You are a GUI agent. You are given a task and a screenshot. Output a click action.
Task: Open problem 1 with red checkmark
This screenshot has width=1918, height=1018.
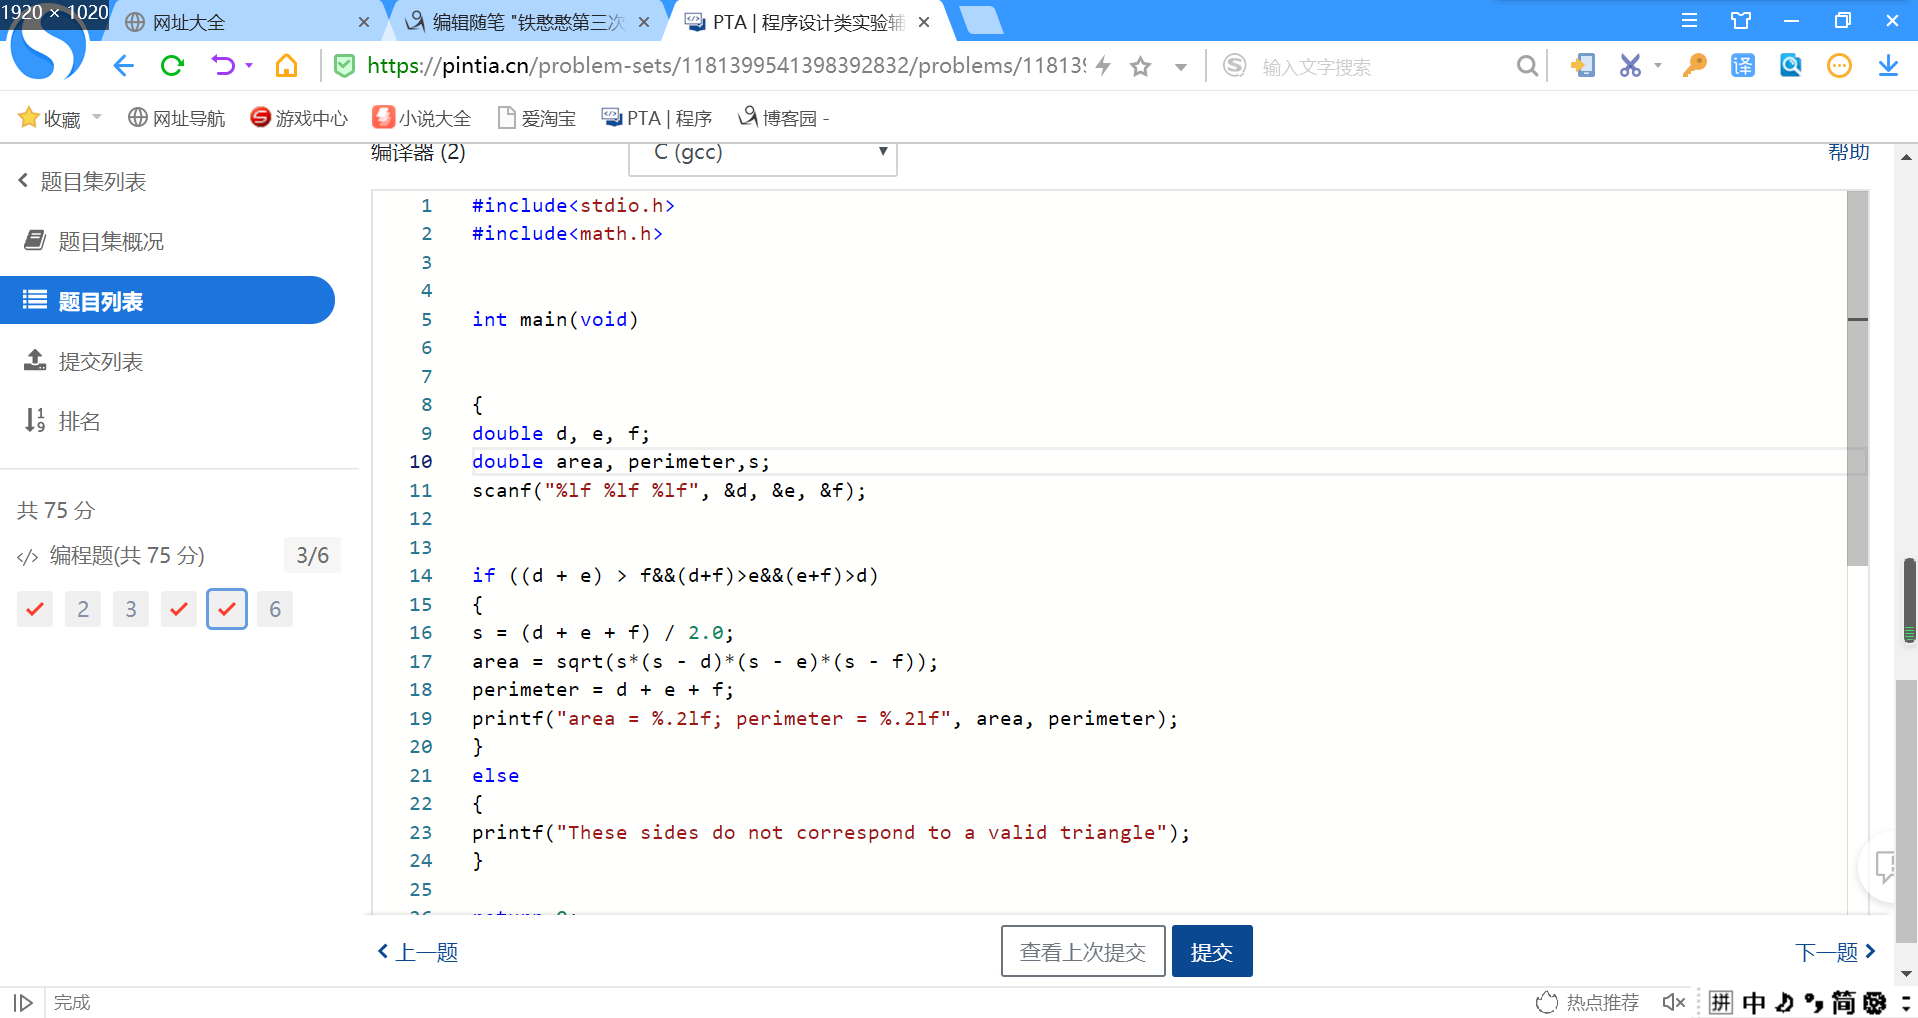click(x=35, y=609)
